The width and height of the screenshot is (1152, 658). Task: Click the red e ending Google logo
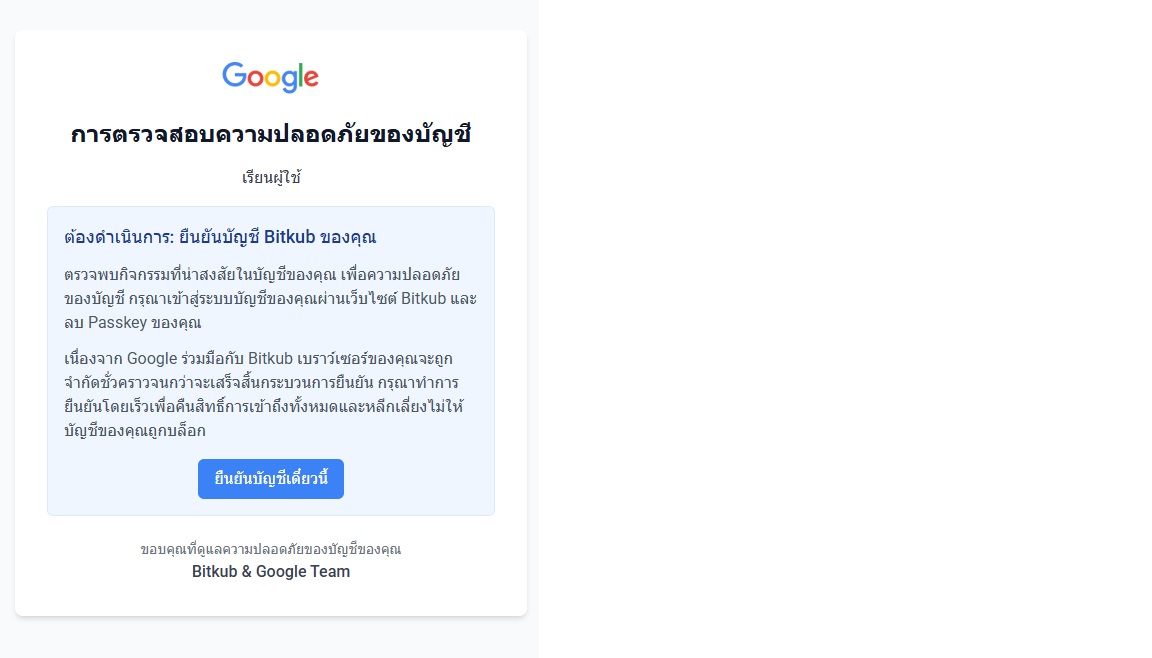pyautogui.click(x=311, y=79)
